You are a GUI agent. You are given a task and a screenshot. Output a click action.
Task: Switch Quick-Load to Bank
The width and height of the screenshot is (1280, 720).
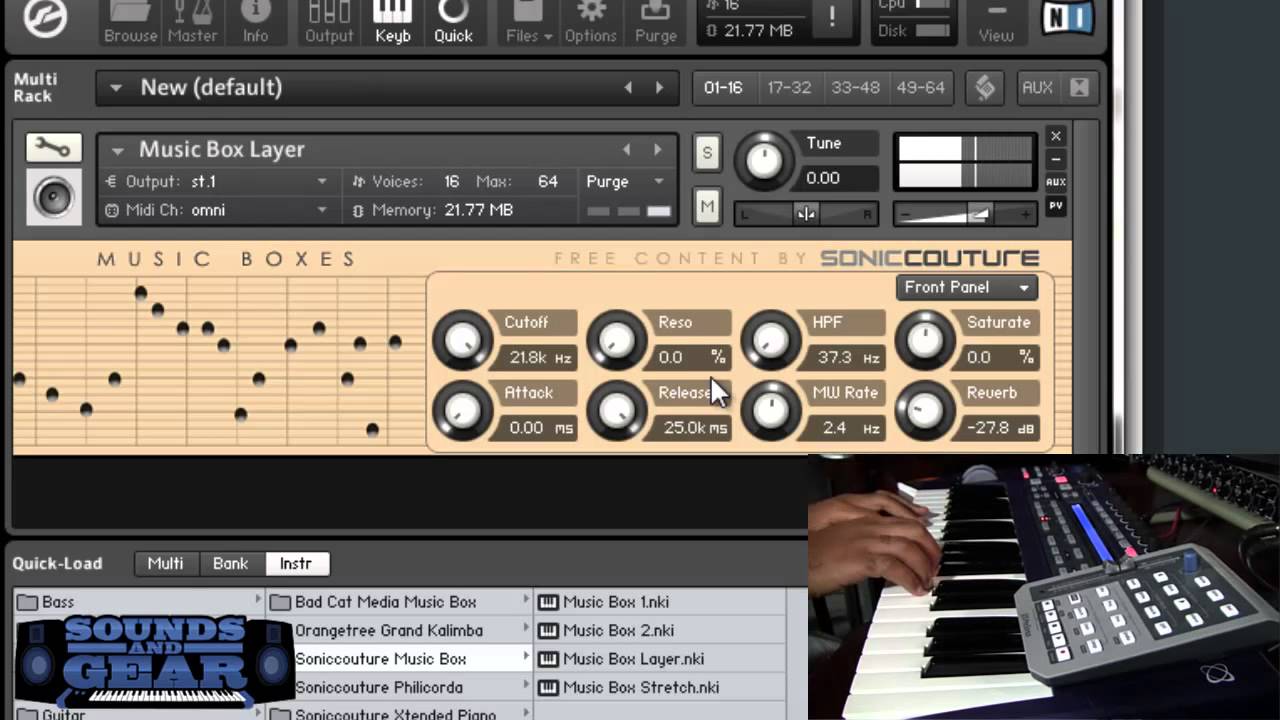pos(230,564)
